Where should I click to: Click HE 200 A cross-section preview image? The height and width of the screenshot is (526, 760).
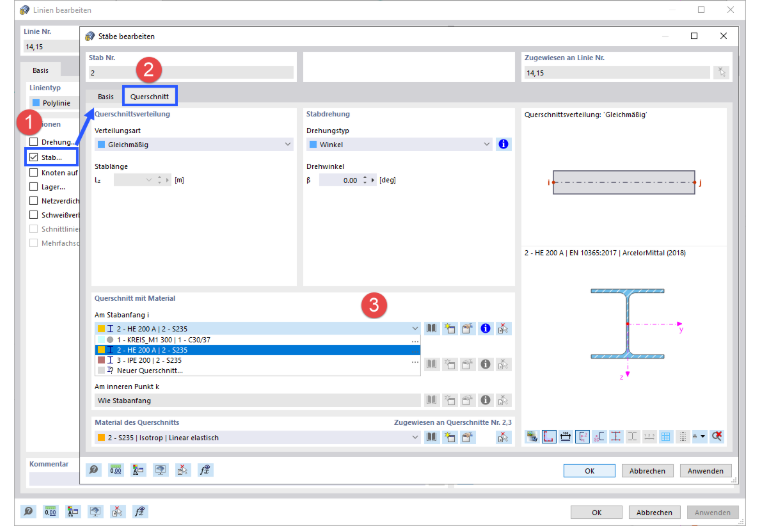628,324
